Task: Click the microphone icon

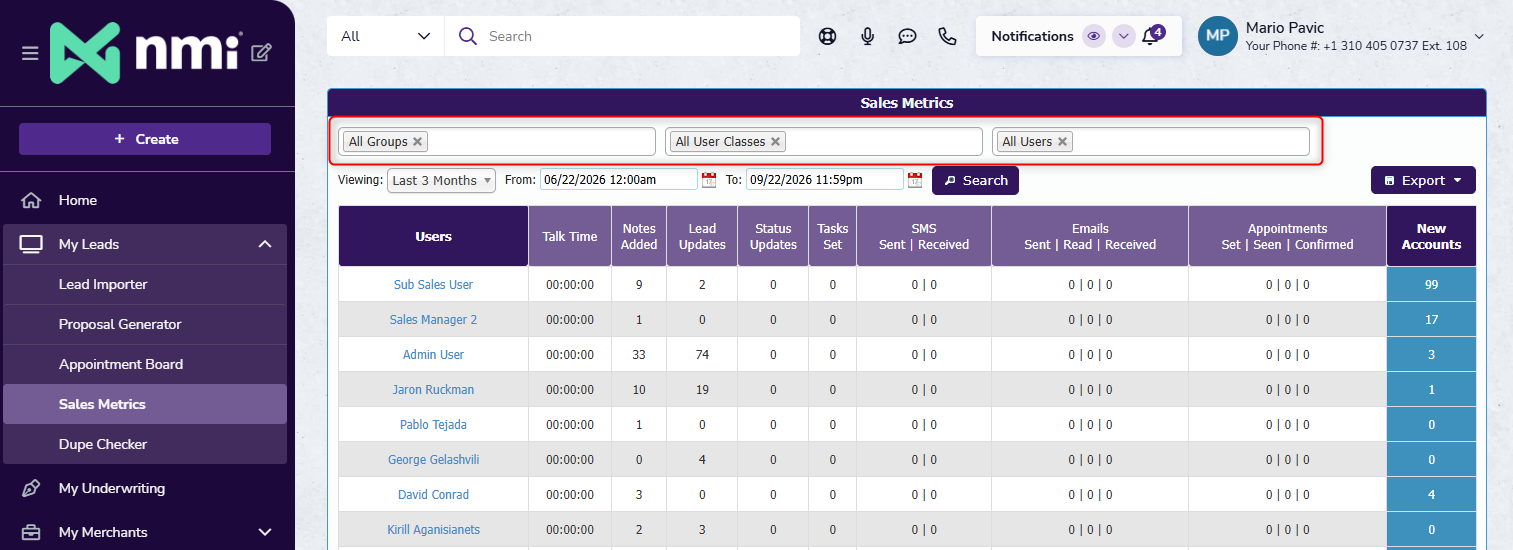Action: [x=868, y=36]
